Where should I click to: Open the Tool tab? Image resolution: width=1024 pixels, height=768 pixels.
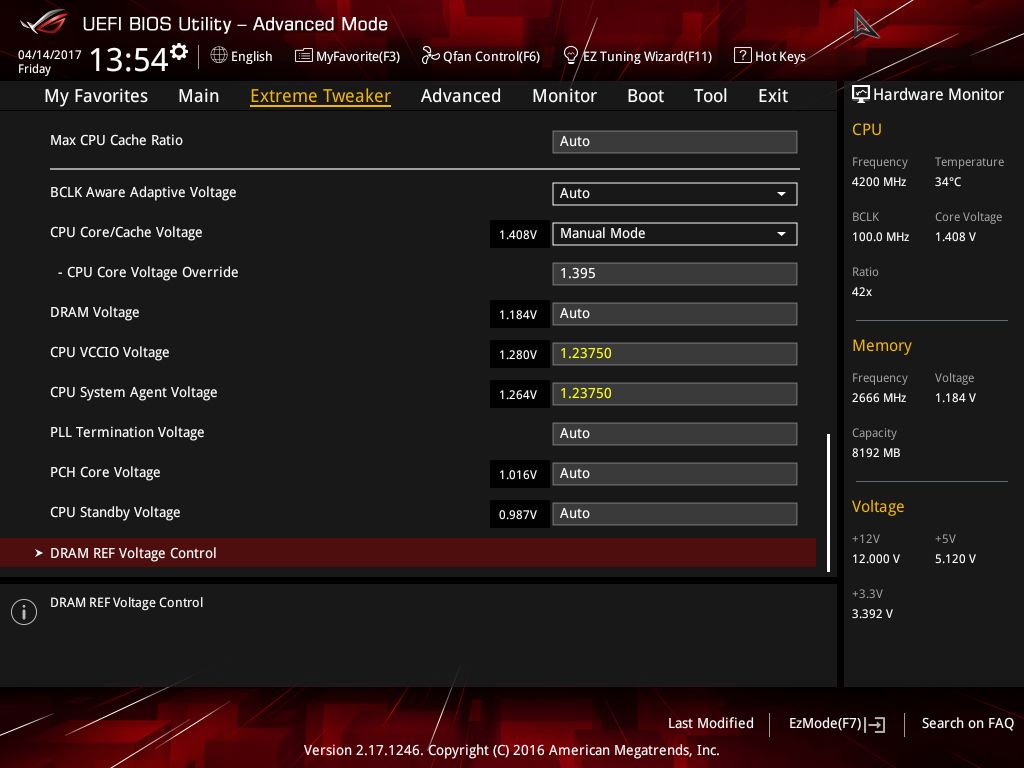tap(711, 96)
